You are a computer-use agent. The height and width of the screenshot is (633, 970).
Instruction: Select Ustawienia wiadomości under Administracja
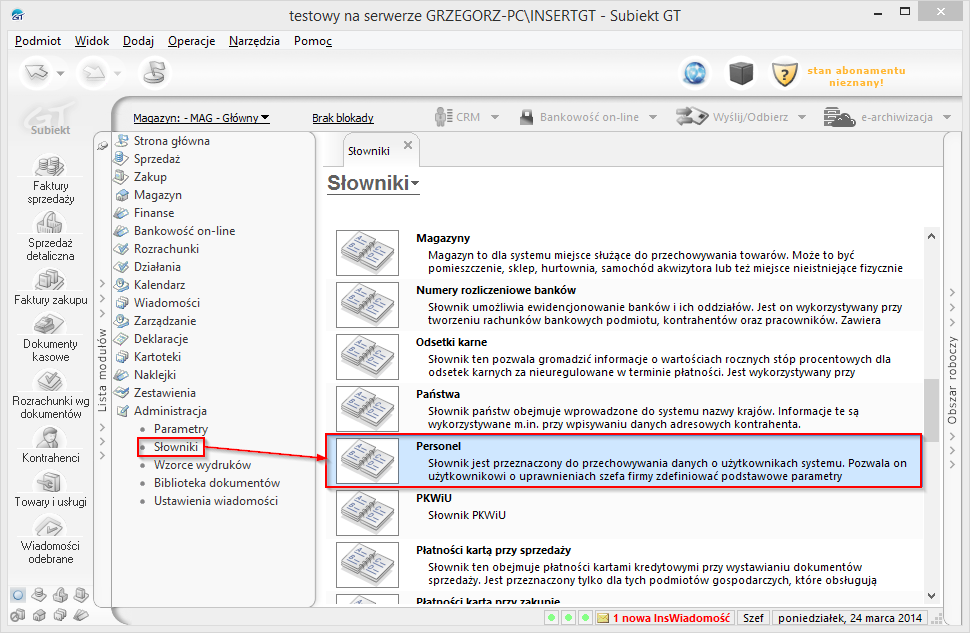(x=215, y=501)
